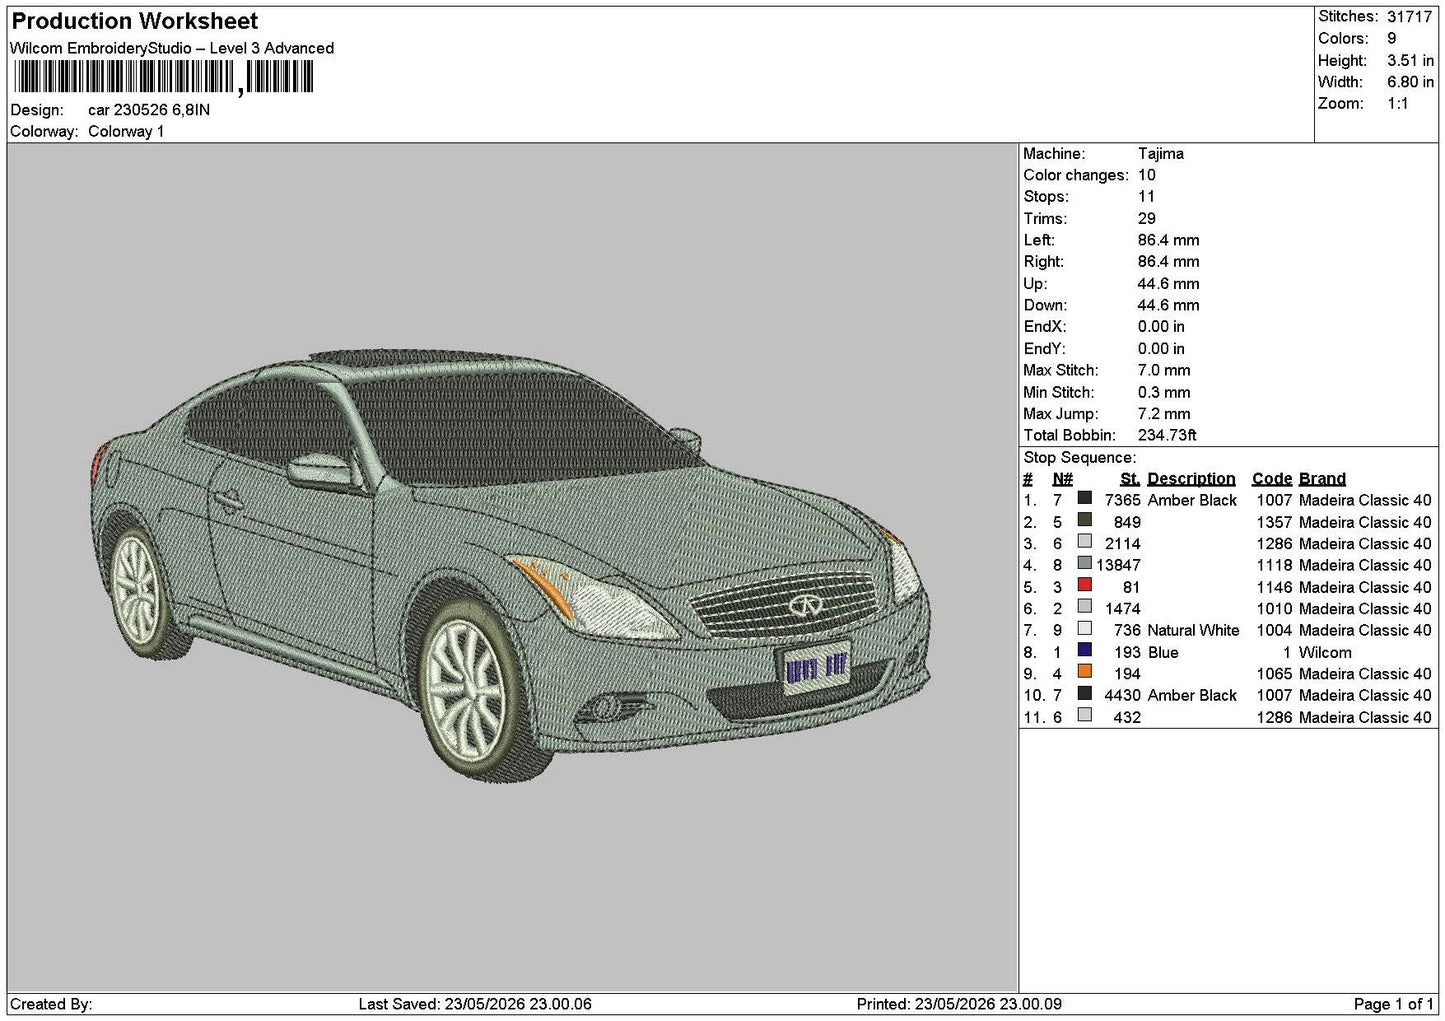The height and width of the screenshot is (1021, 1445).
Task: Click the 'Stops:' label
Action: pyautogui.click(x=1046, y=197)
